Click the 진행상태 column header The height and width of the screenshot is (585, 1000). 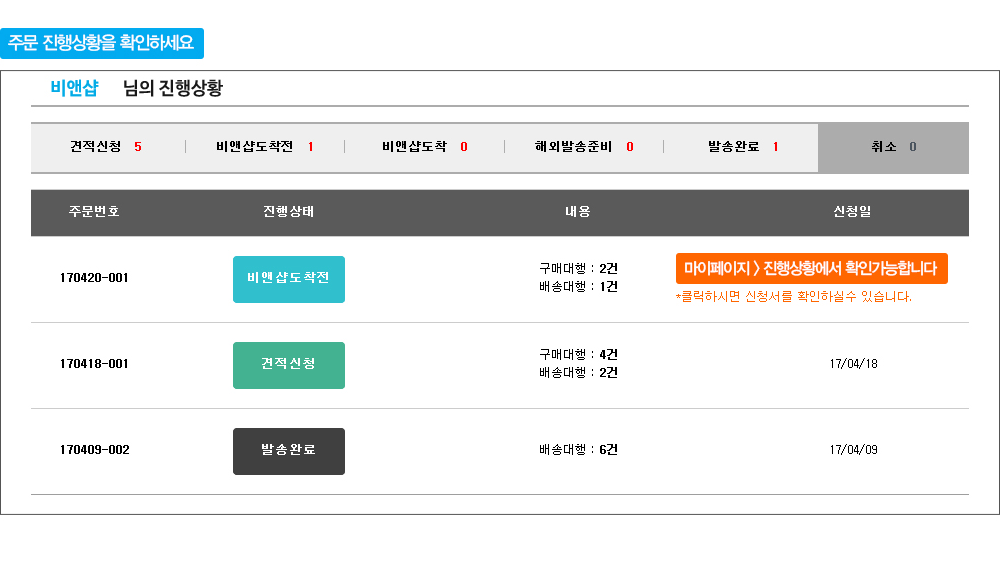point(289,212)
